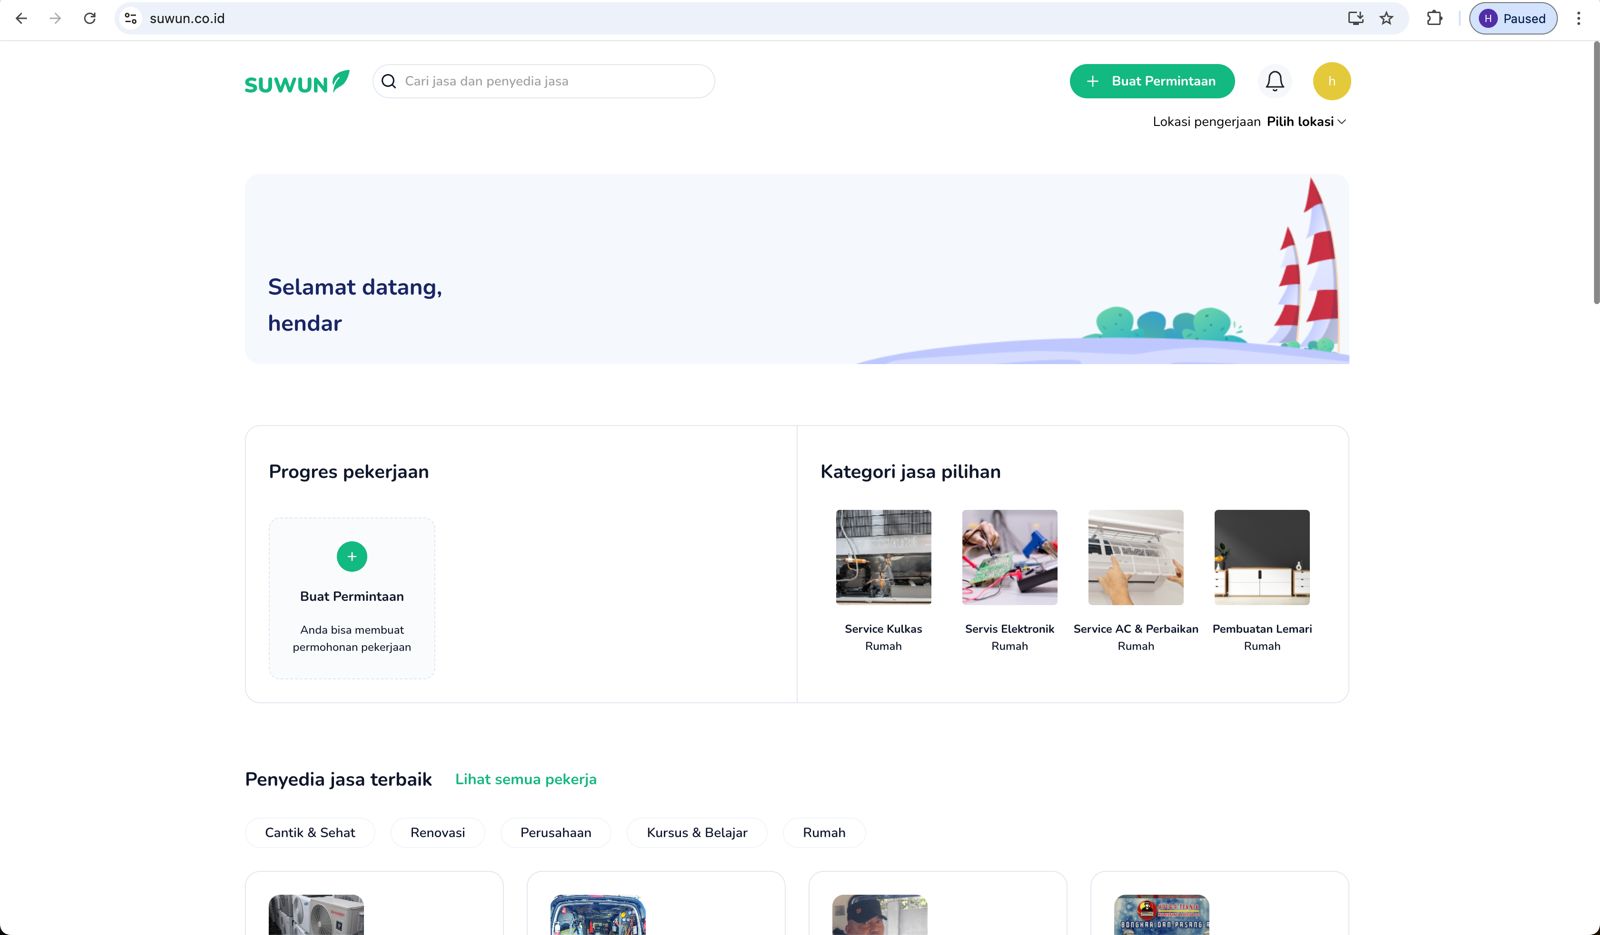Expand the Pilih lokasi dropdown
This screenshot has height=935, width=1600.
click(1306, 121)
